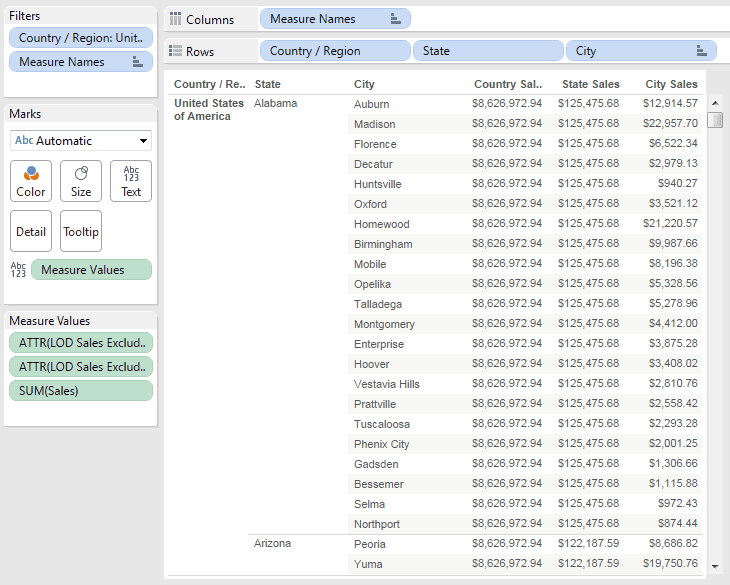730x585 pixels.
Task: Select the State pill on Rows
Action: coord(488,51)
